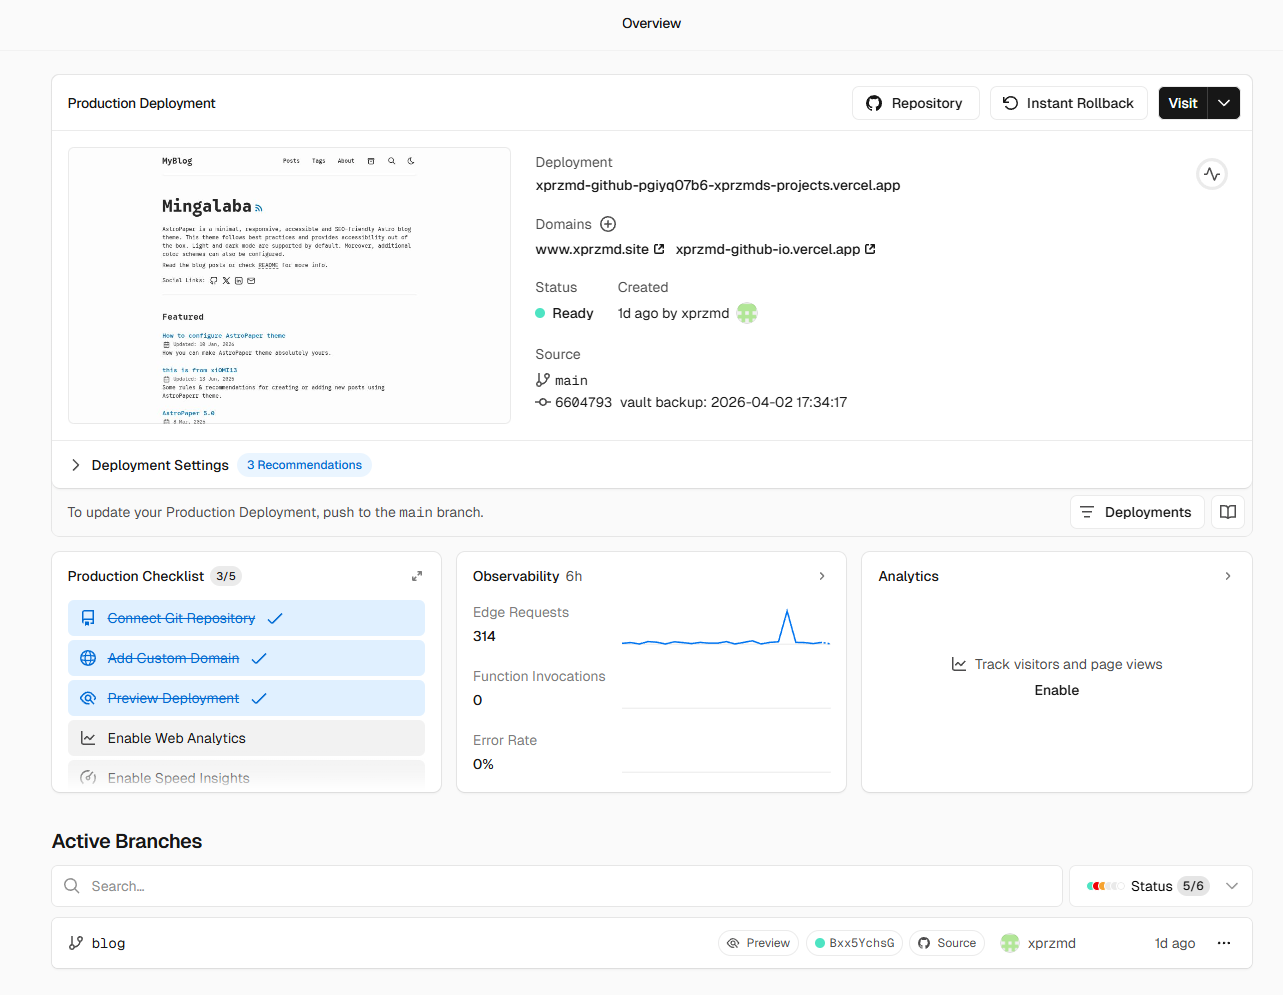View the 3 Recommendations badge
This screenshot has width=1283, height=995.
point(304,465)
